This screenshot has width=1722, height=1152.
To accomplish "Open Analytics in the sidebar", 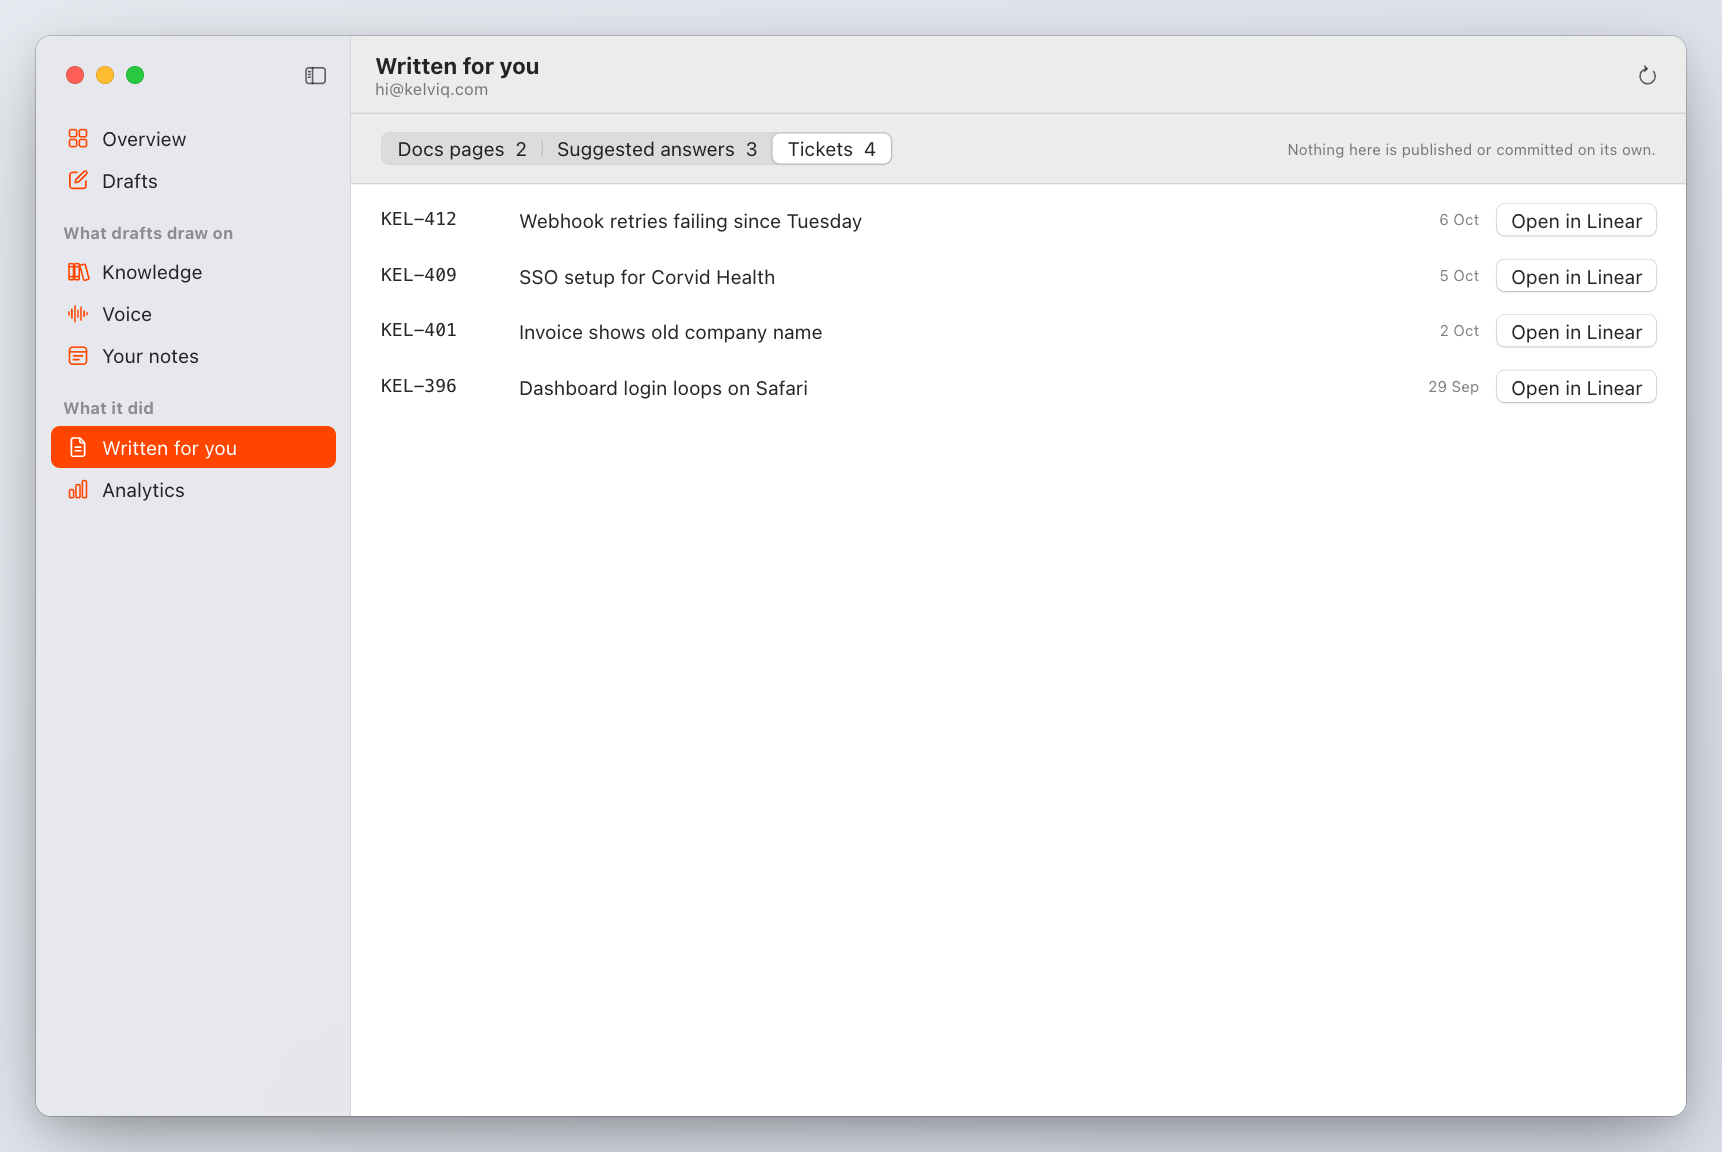I will 193,490.
